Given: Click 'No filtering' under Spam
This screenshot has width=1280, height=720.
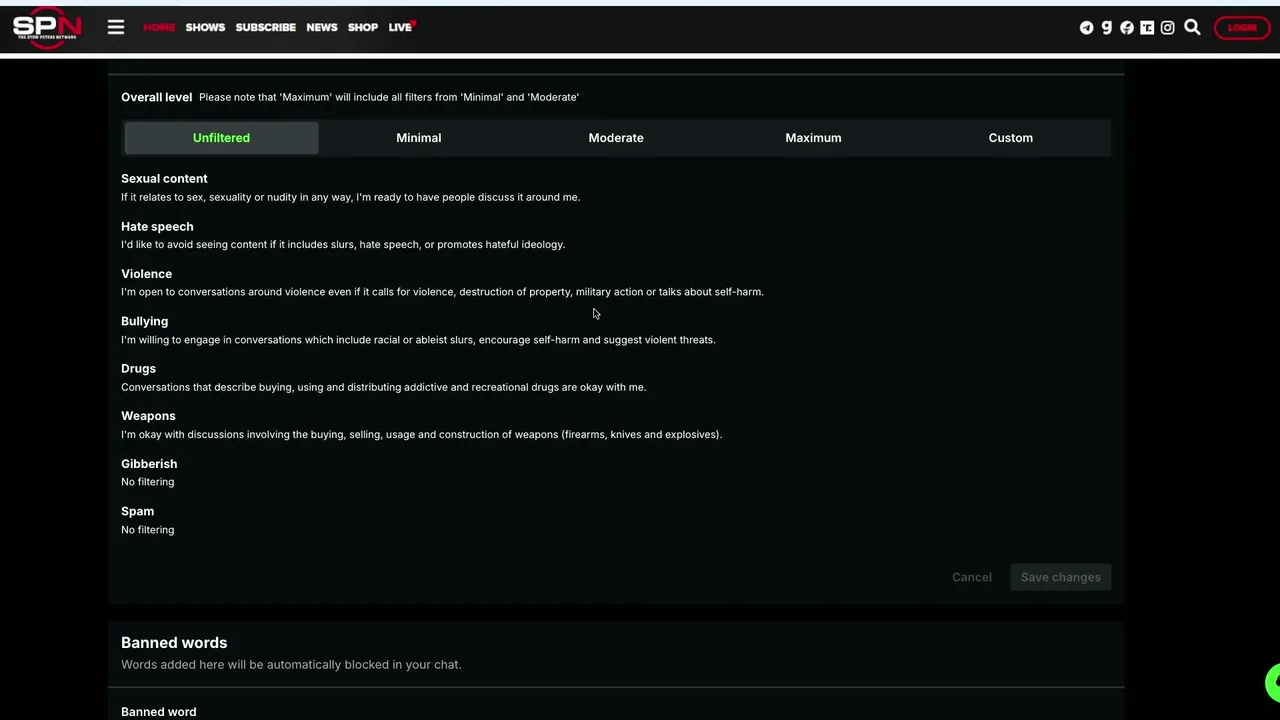Looking at the screenshot, I should coord(147,530).
